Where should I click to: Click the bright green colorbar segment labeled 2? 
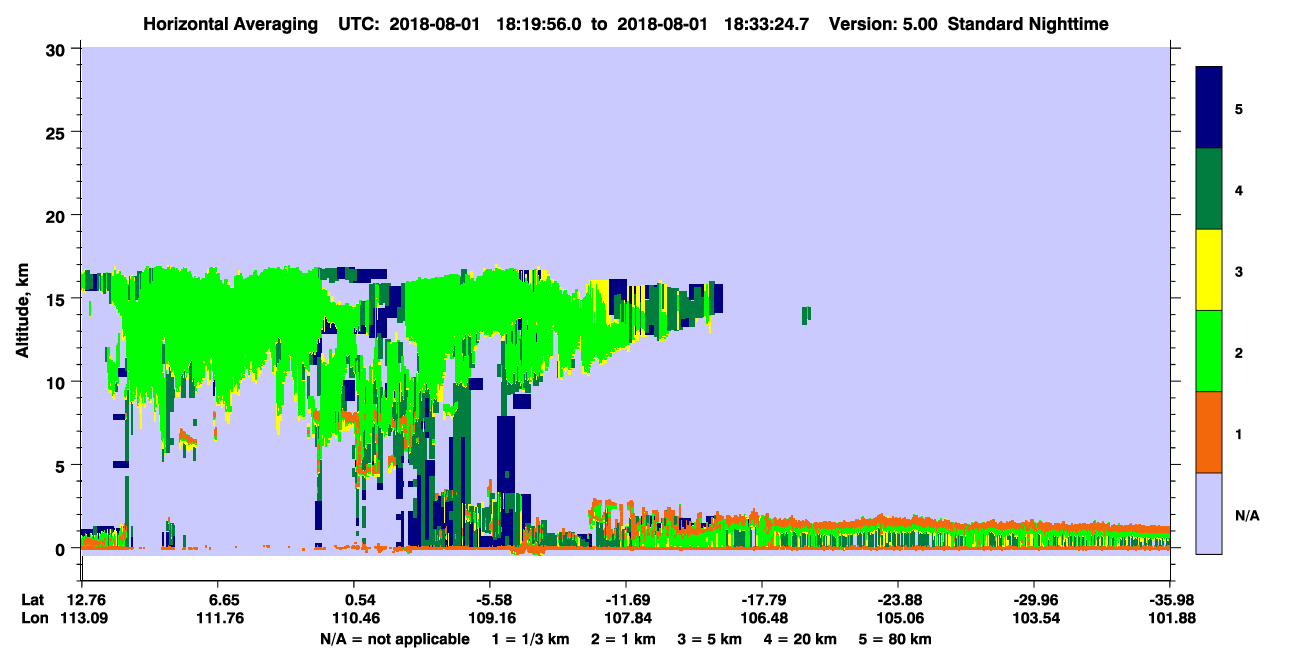tap(1209, 351)
